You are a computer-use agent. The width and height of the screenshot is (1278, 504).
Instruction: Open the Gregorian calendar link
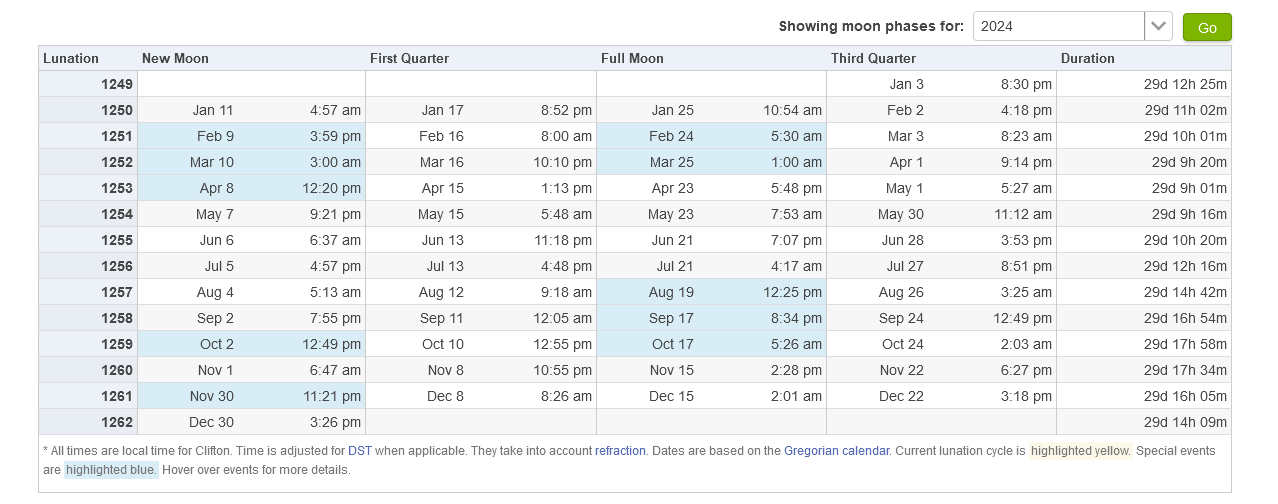point(836,451)
